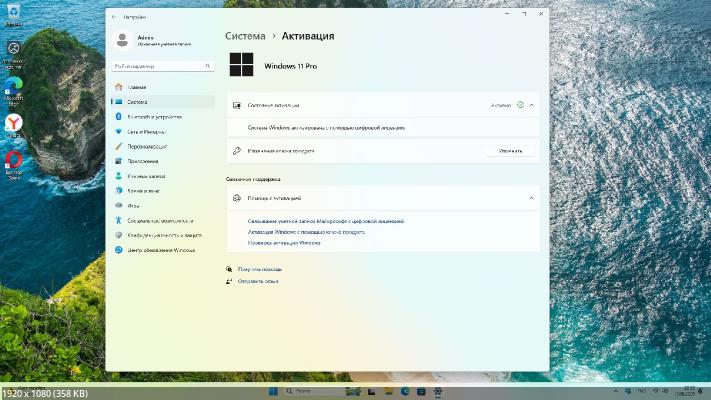Open File Explorer from the taskbar

388,391
